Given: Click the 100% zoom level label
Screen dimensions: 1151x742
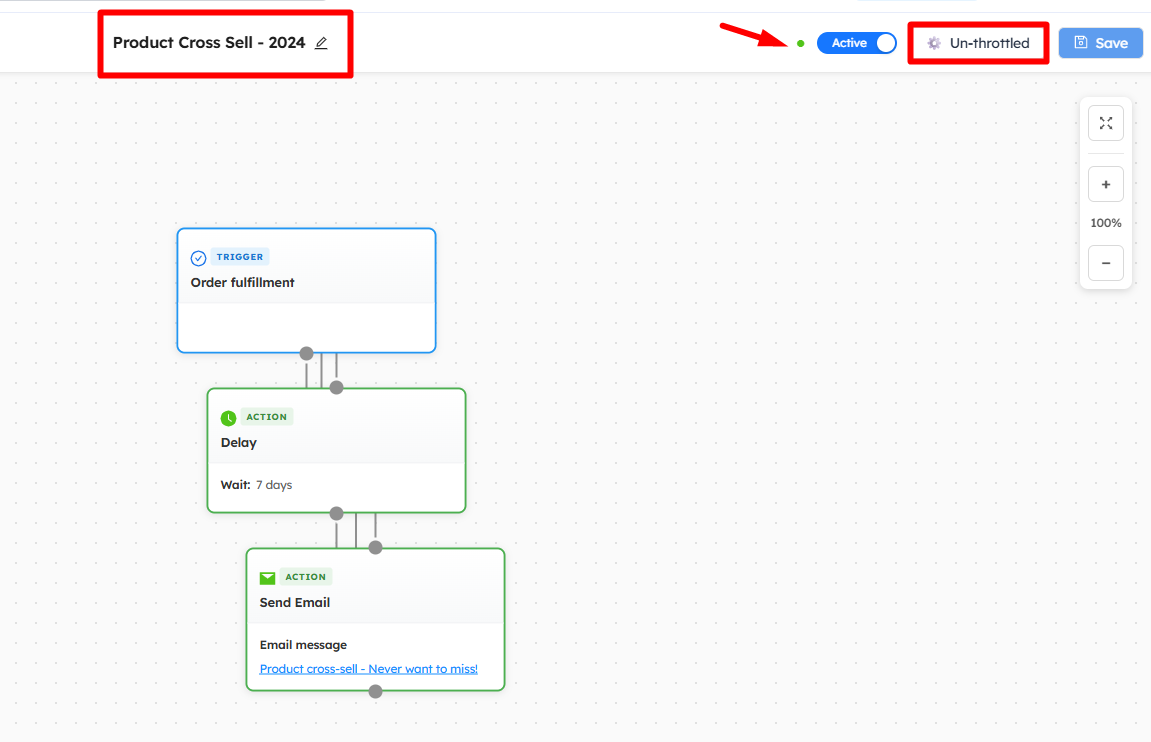Looking at the screenshot, I should [1106, 223].
